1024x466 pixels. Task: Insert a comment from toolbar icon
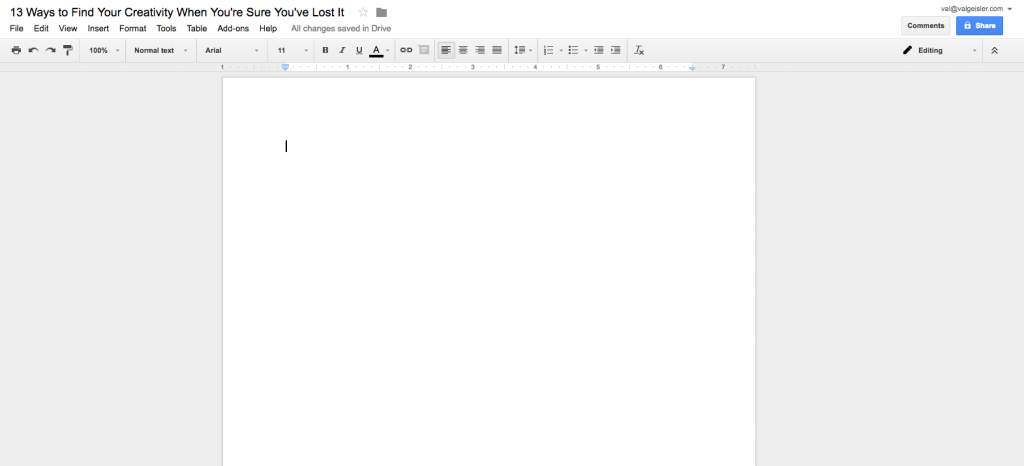point(424,50)
